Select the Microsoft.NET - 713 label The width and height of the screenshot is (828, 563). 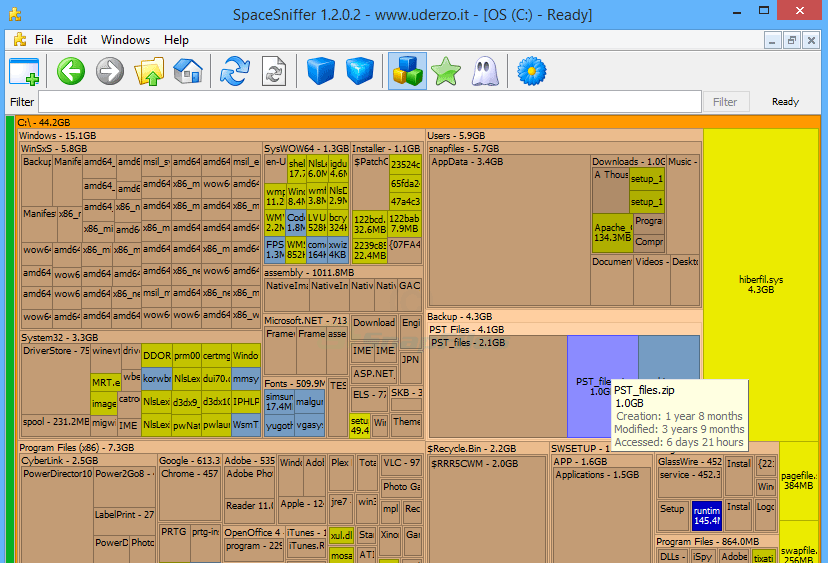click(305, 321)
